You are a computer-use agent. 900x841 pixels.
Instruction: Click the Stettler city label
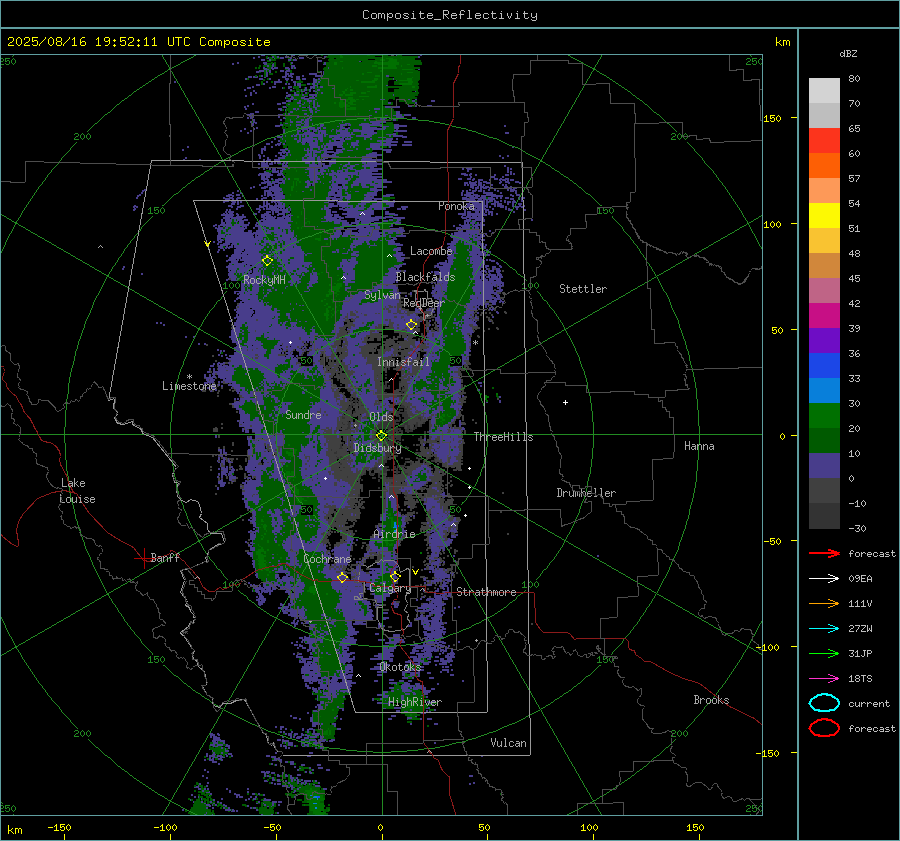pyautogui.click(x=583, y=289)
